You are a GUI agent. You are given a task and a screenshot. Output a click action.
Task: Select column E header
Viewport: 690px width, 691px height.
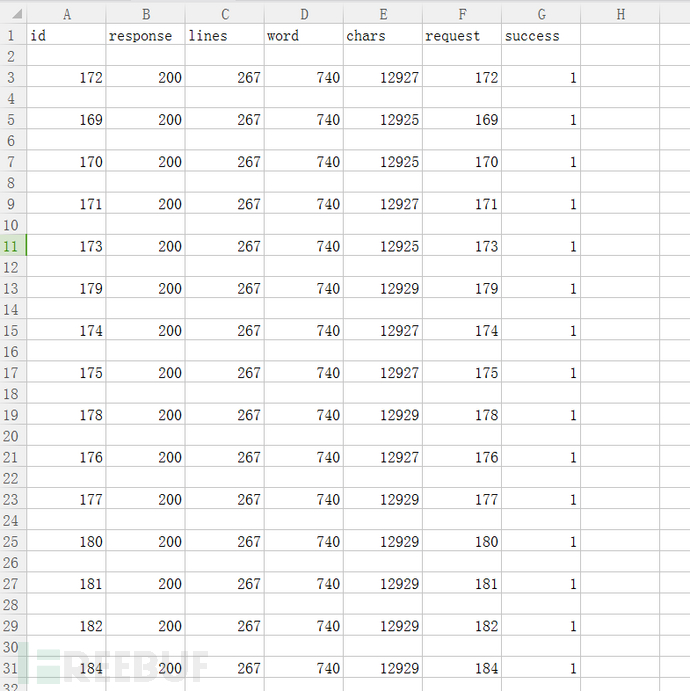tap(383, 14)
